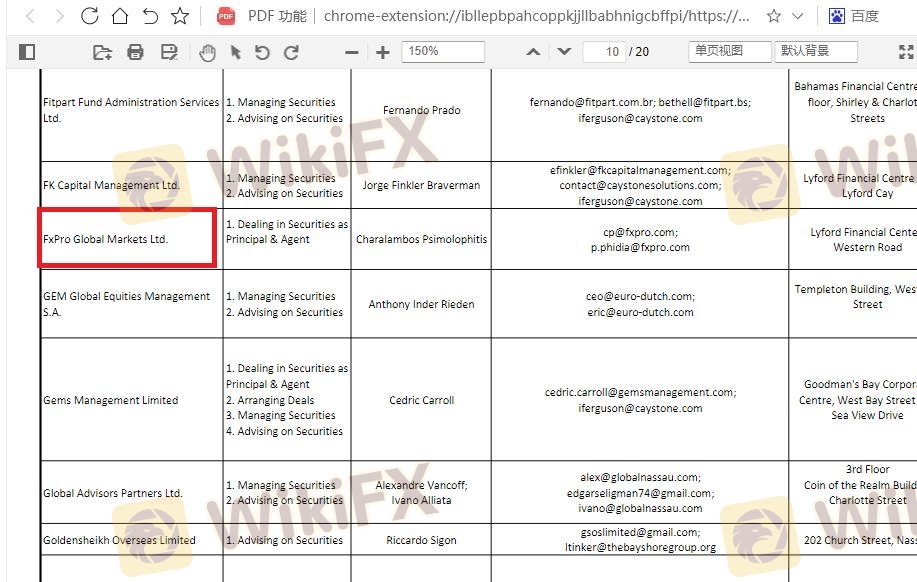The width and height of the screenshot is (917, 582).
Task: Click 'Western Road' address text
Action: point(867,247)
